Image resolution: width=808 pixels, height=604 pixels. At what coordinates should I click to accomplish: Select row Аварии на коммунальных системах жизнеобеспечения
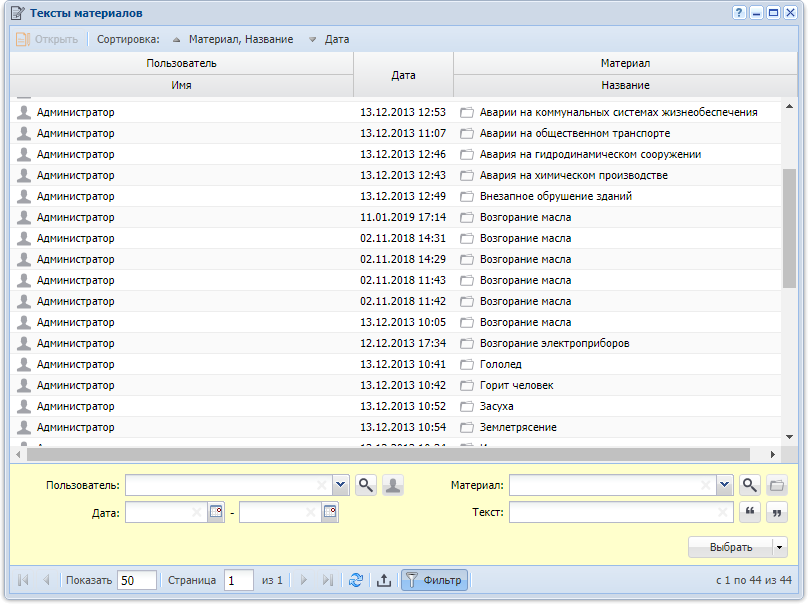(396, 112)
